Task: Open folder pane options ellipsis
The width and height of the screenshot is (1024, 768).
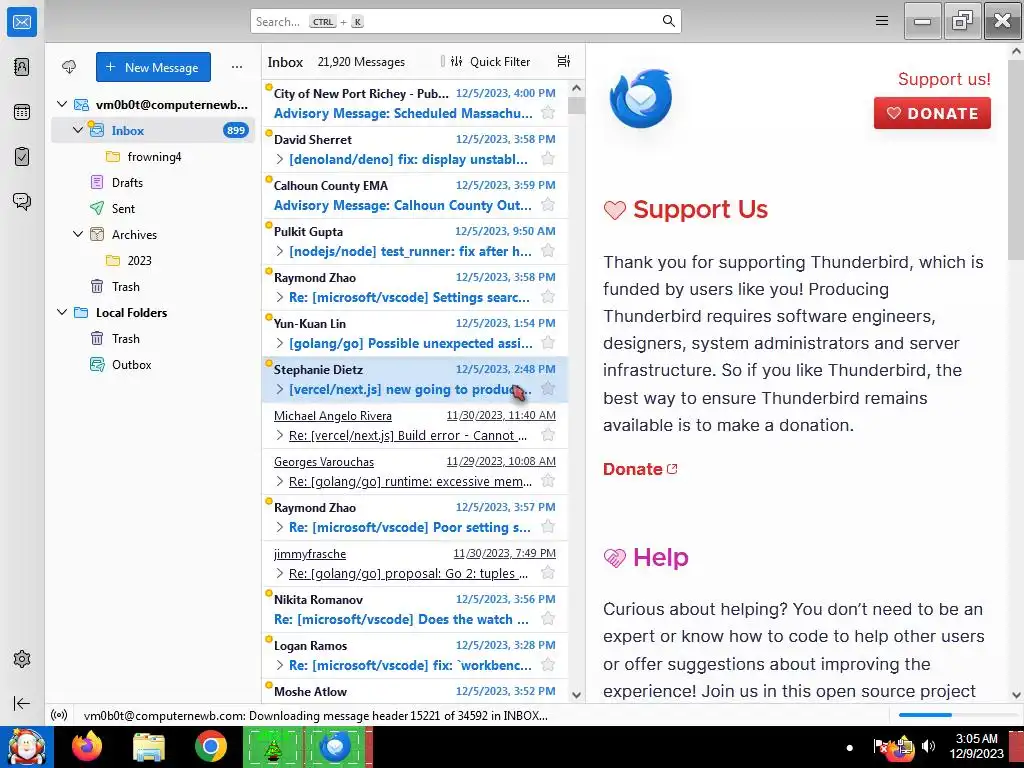Action: click(x=236, y=67)
